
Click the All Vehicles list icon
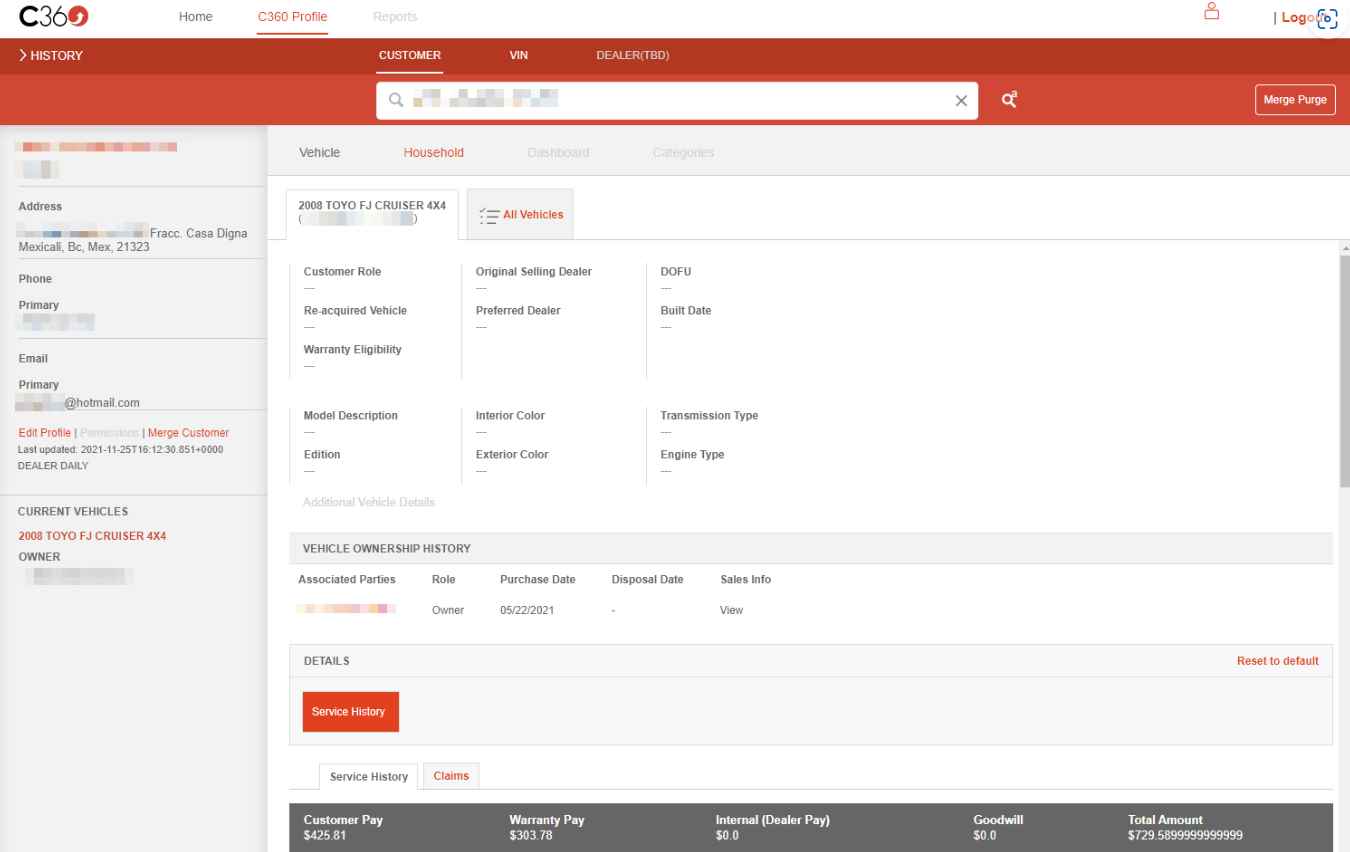pos(489,215)
